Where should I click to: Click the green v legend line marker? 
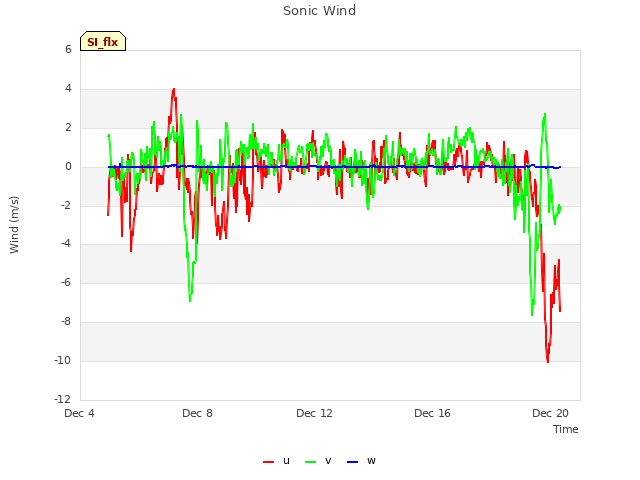[x=311, y=462]
